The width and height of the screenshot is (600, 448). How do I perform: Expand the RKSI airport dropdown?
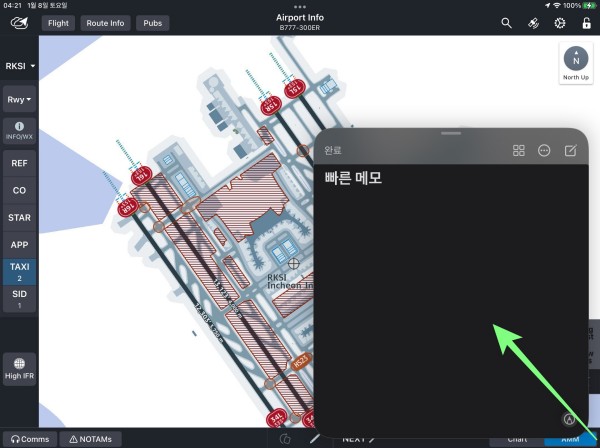click(x=19, y=66)
